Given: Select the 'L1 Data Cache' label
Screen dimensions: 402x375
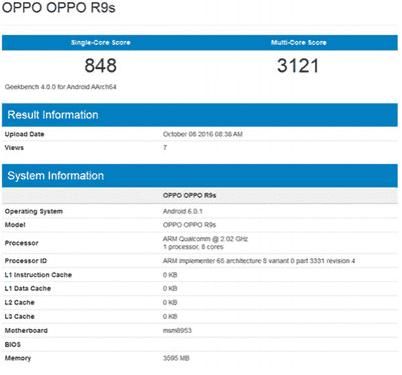Looking at the screenshot, I should [x=28, y=288].
